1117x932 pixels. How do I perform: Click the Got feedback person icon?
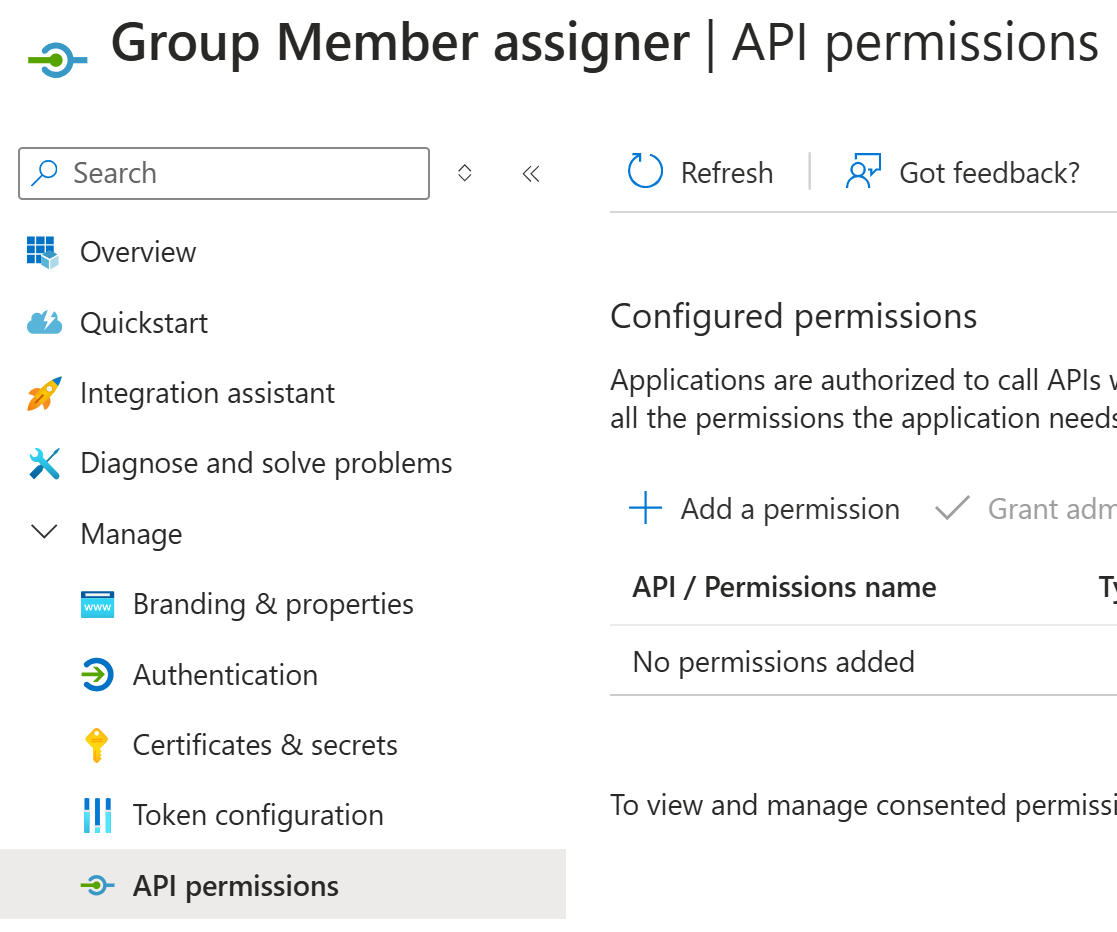863,171
